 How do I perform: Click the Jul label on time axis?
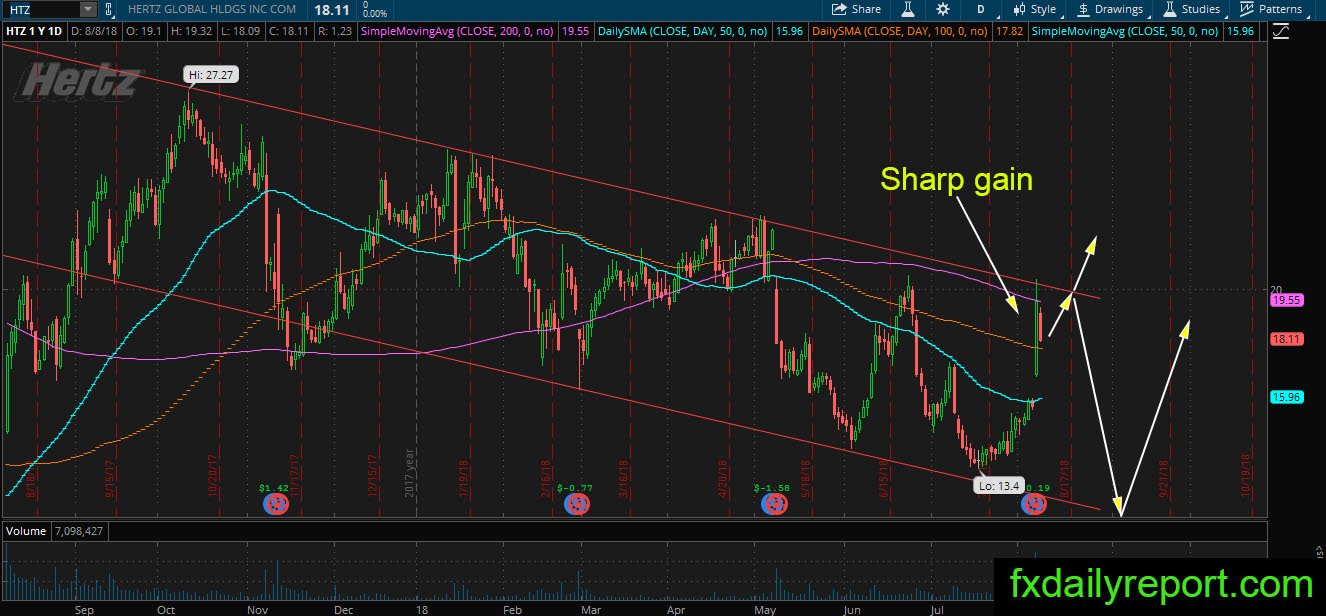936,608
